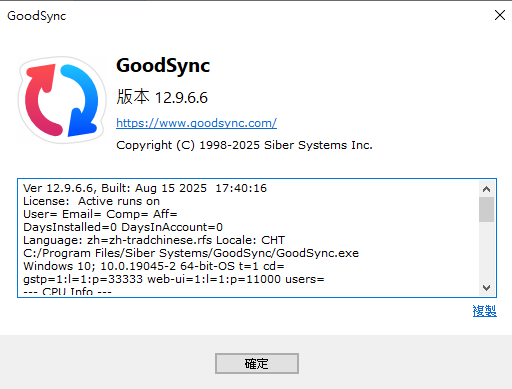This screenshot has height=389, width=512.
Task: Click the info box scrollbar thumb
Action: pos(486,209)
